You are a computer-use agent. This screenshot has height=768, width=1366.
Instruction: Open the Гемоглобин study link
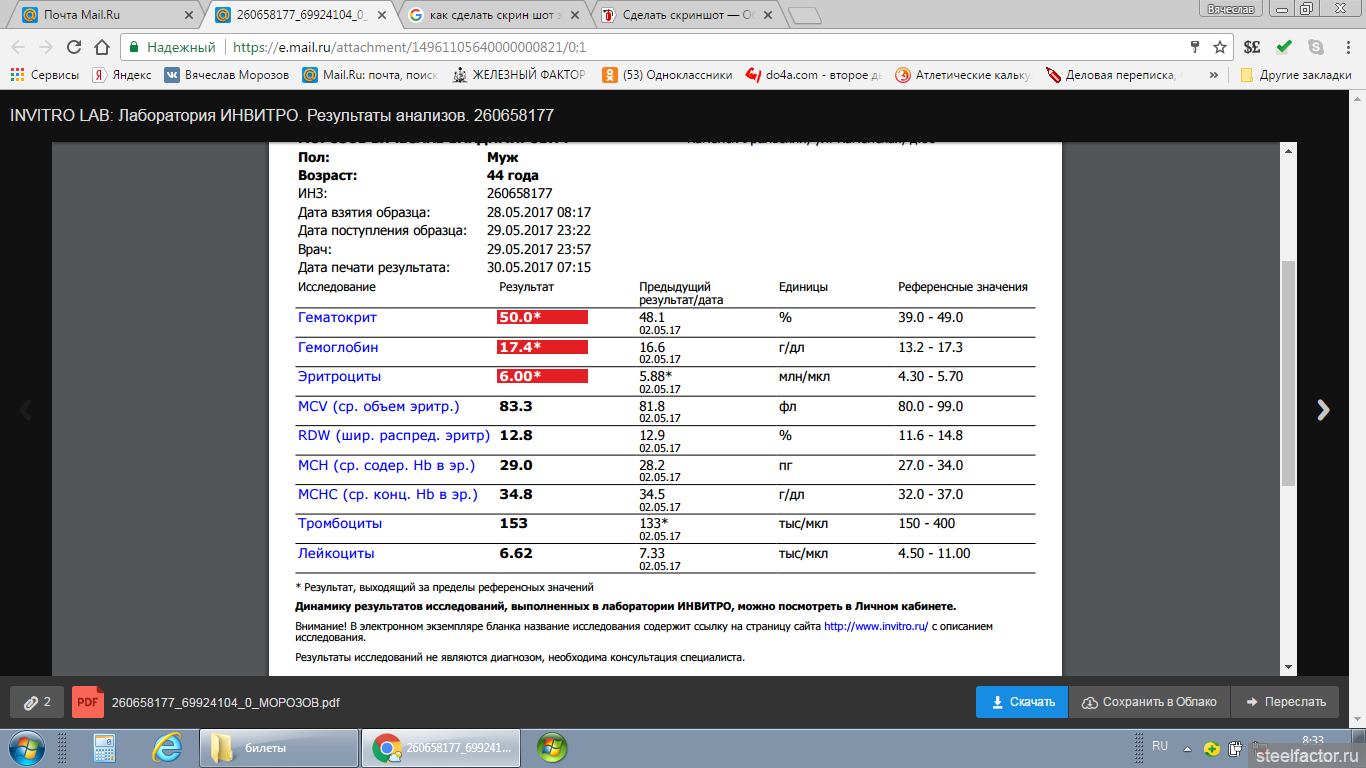click(x=338, y=347)
